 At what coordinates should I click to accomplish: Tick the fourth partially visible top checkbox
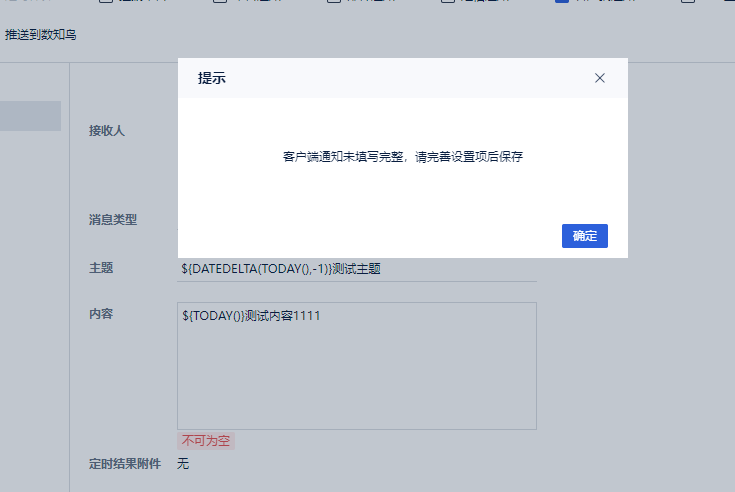tap(448, 1)
